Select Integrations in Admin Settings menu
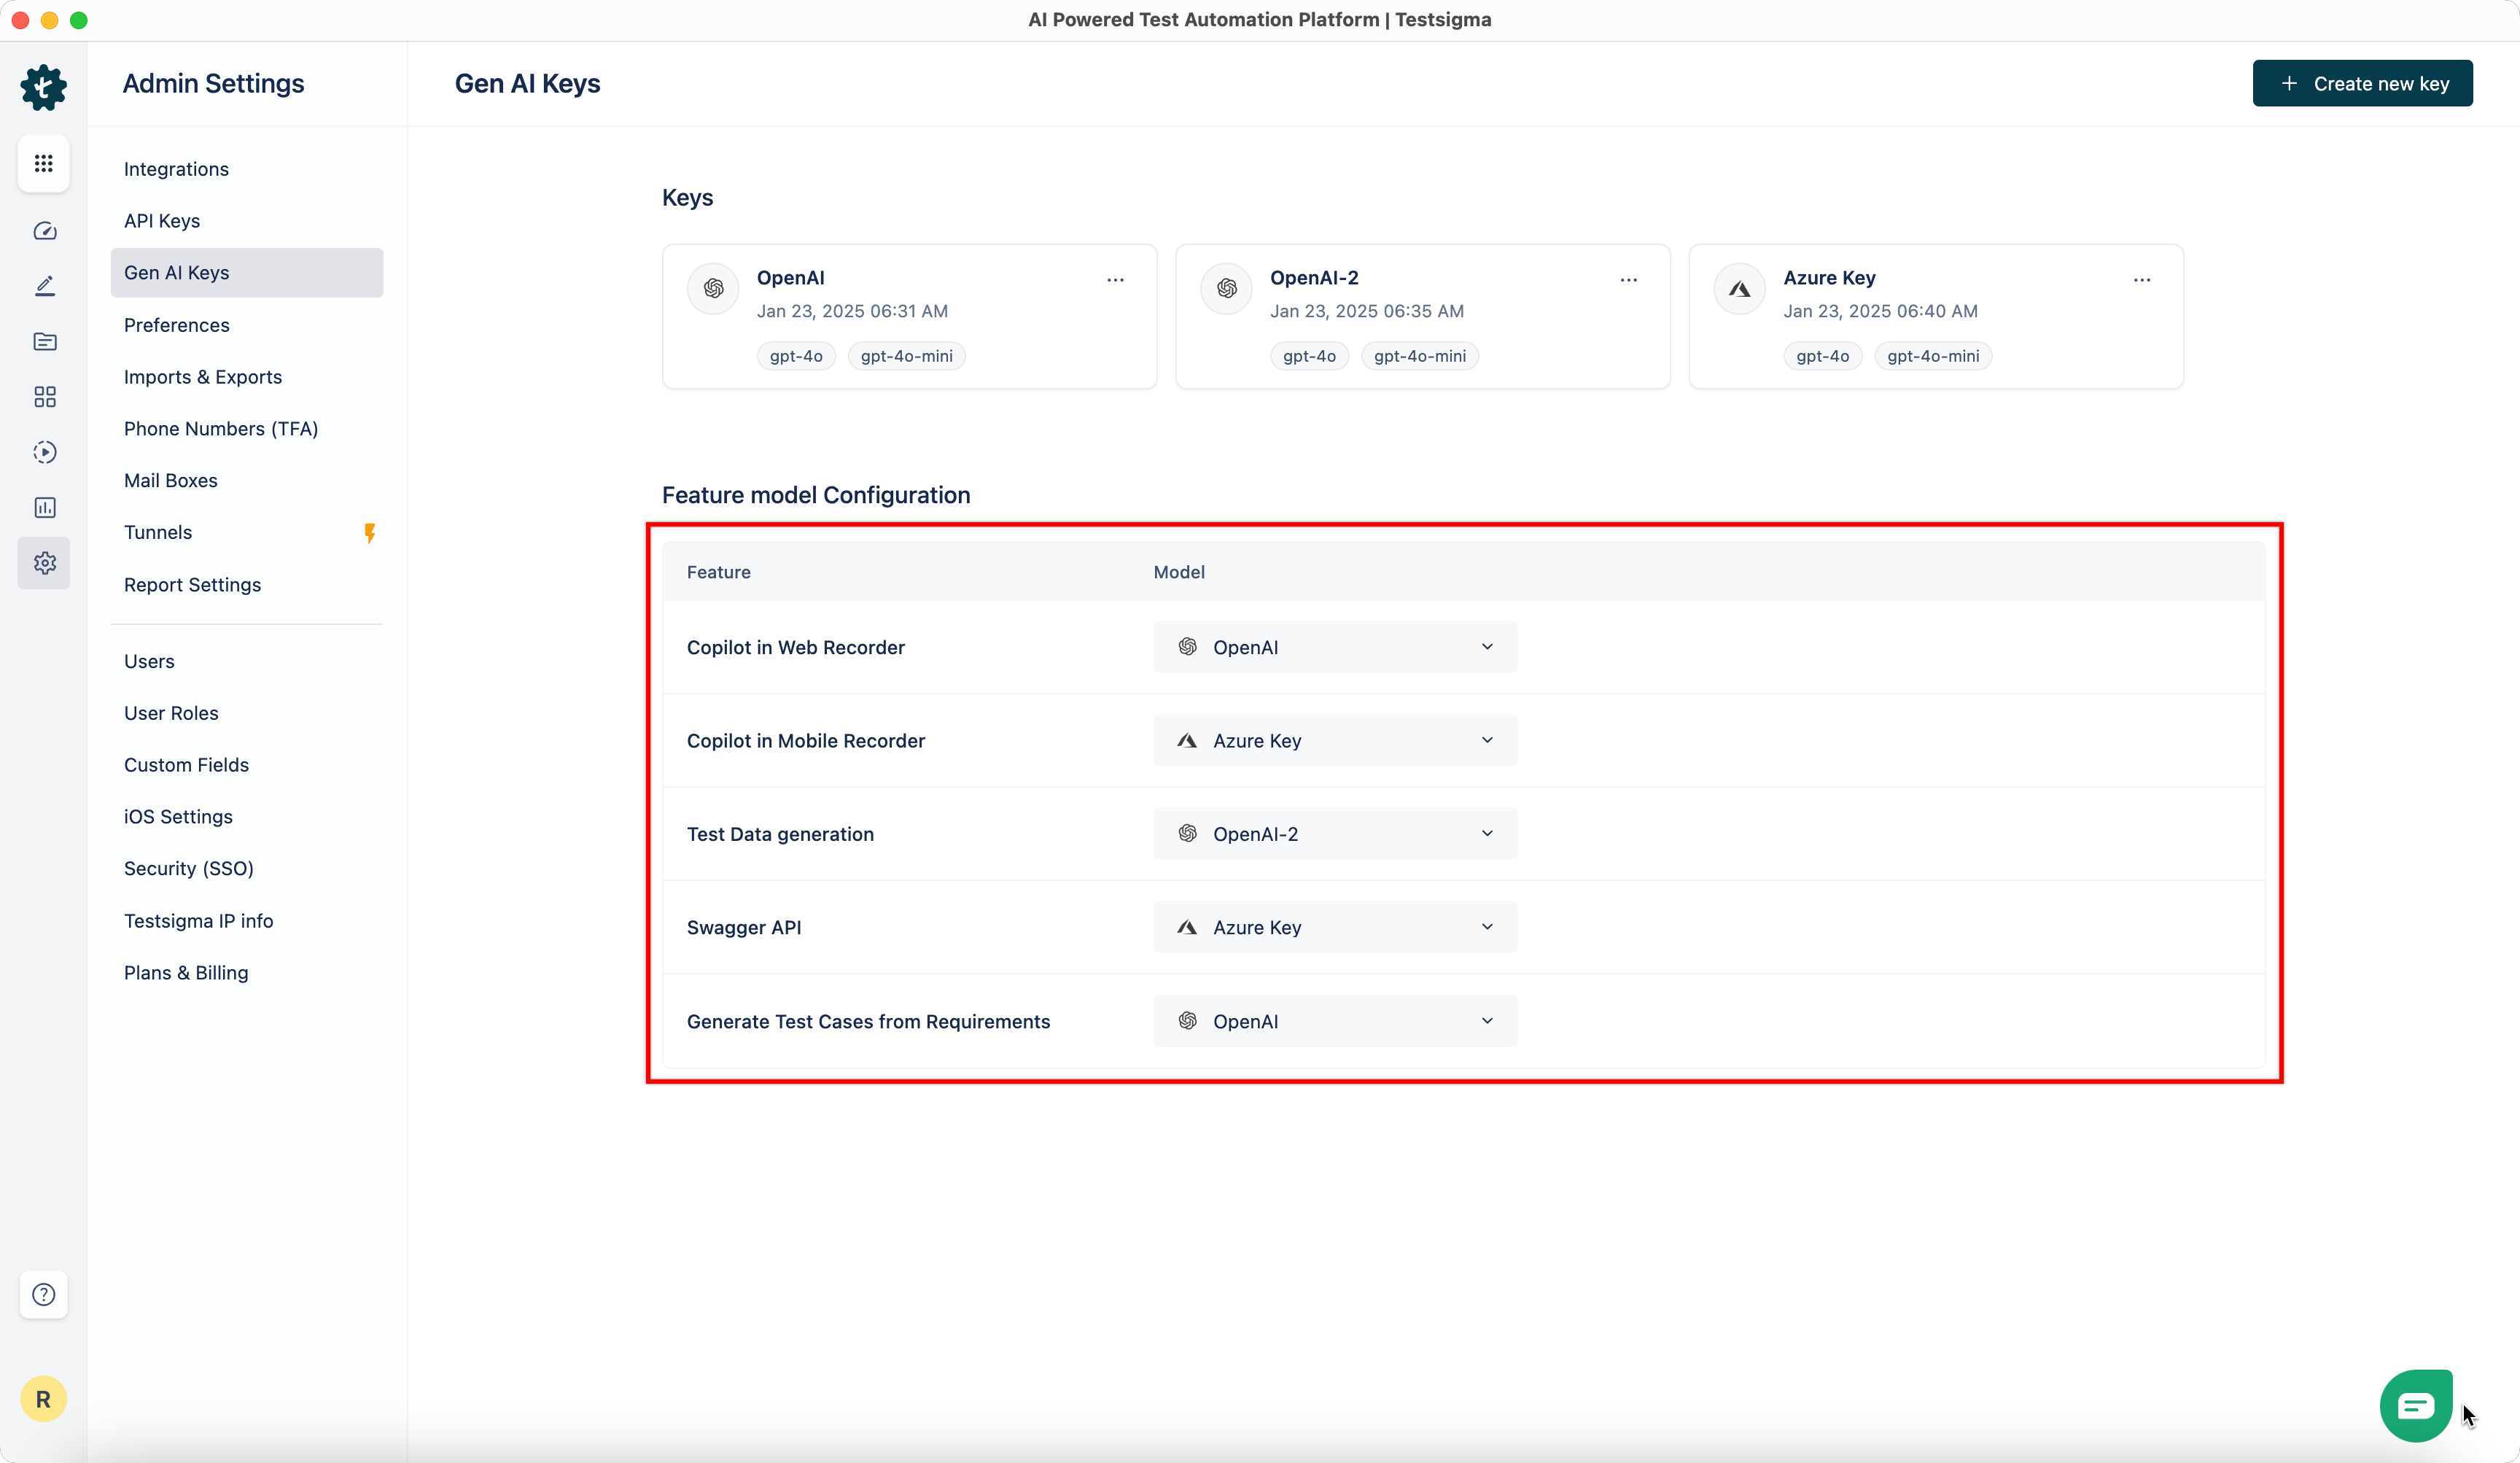This screenshot has width=2520, height=1463. pyautogui.click(x=176, y=169)
